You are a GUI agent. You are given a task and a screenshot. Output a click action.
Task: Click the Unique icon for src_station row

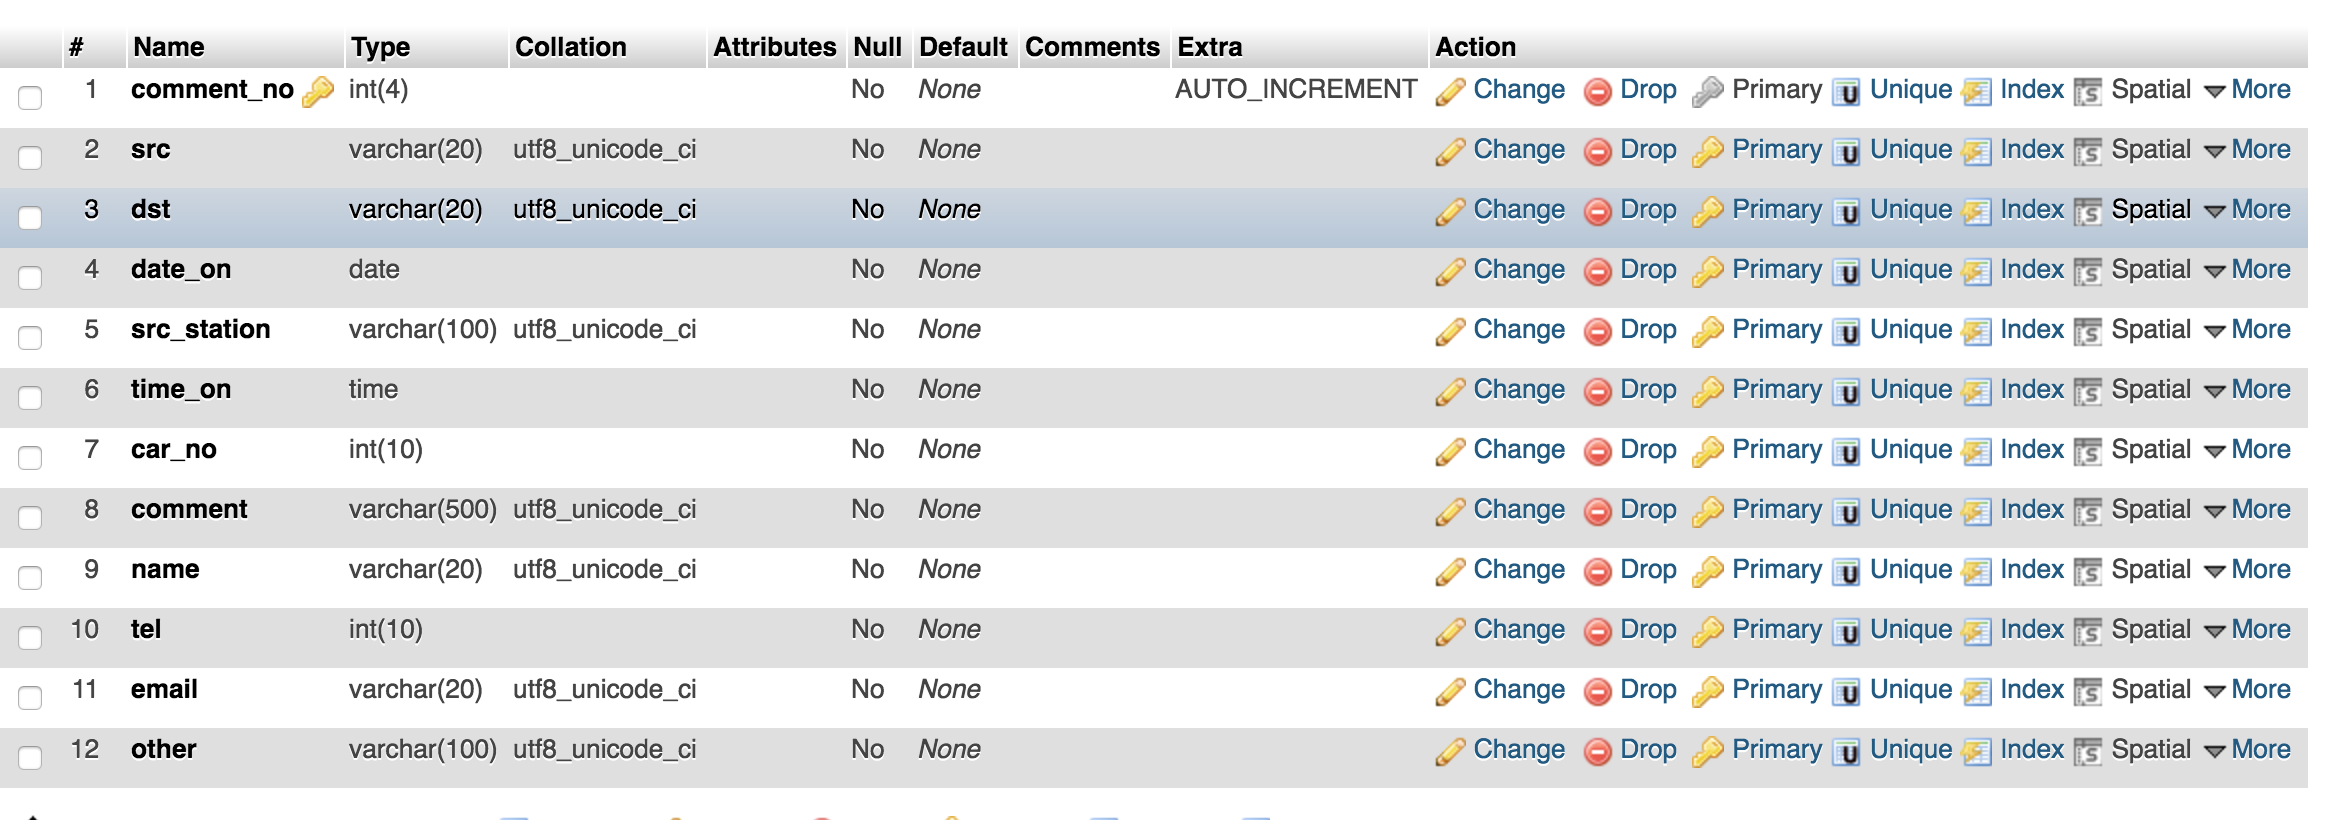(x=1846, y=332)
